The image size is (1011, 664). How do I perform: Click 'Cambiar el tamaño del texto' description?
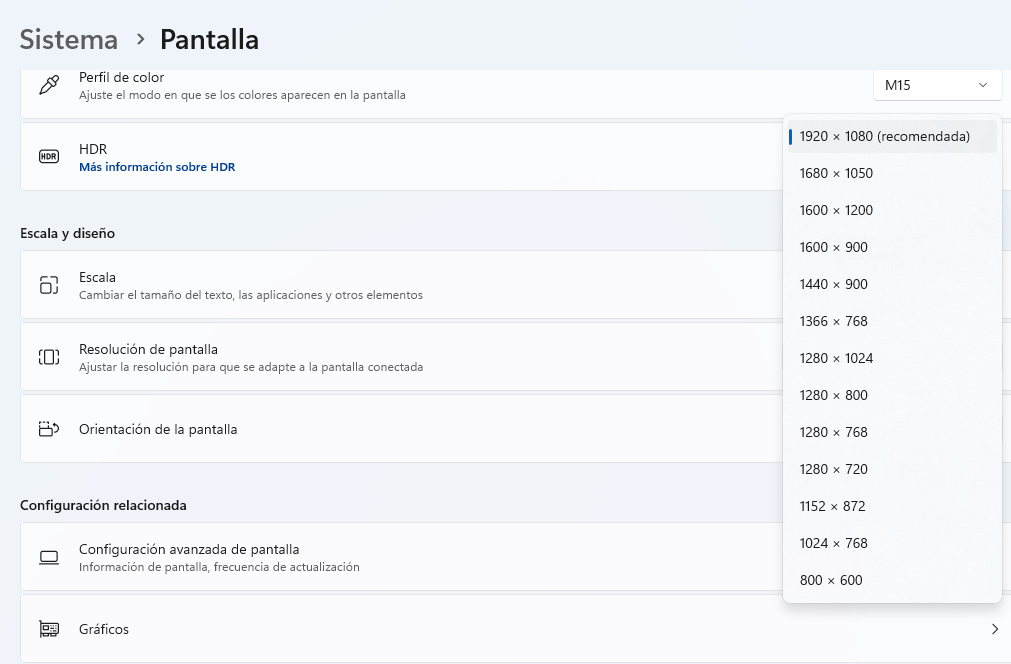[x=251, y=295]
